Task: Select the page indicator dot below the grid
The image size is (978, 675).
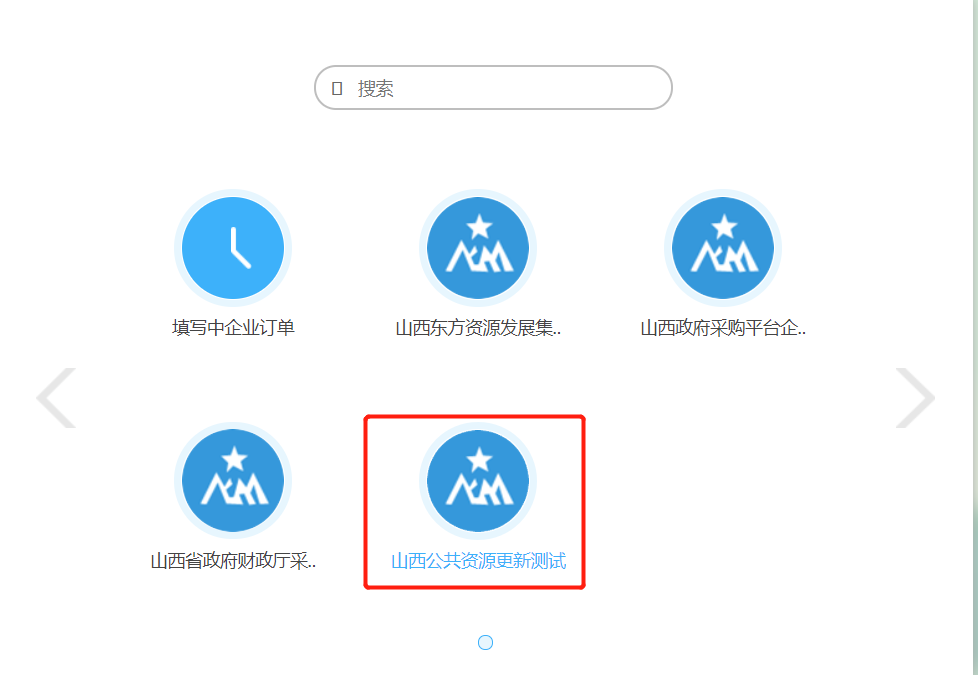Action: [x=485, y=643]
